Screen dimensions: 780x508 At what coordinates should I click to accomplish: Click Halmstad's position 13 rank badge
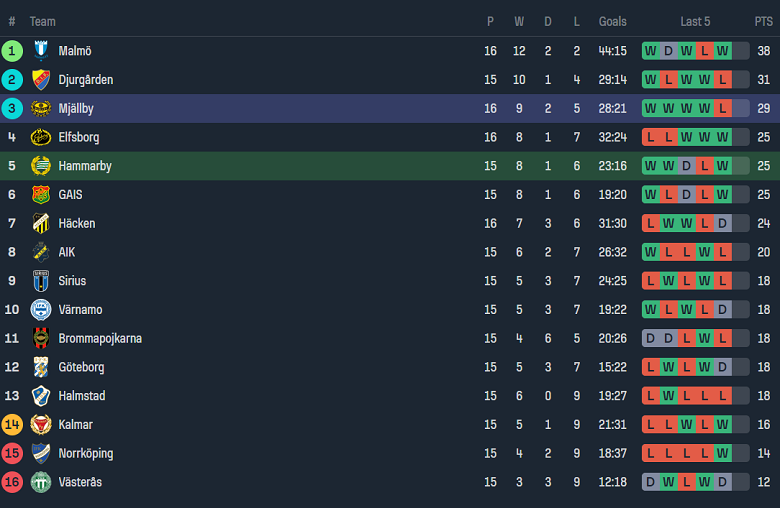click(x=12, y=396)
